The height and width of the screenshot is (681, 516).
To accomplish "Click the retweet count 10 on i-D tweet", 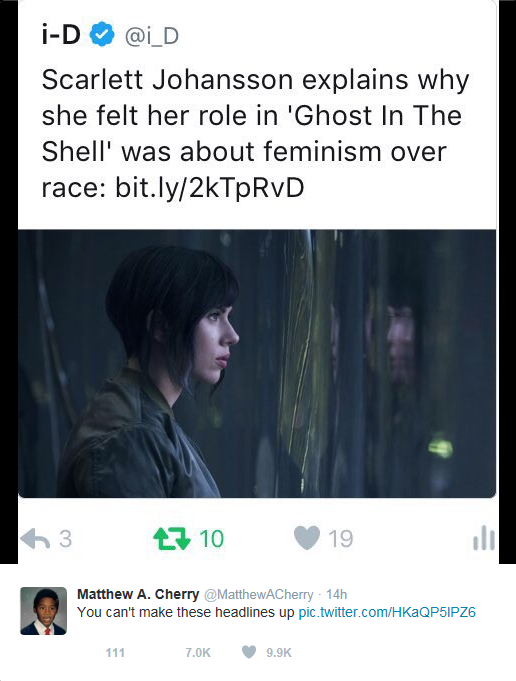I will 212,539.
